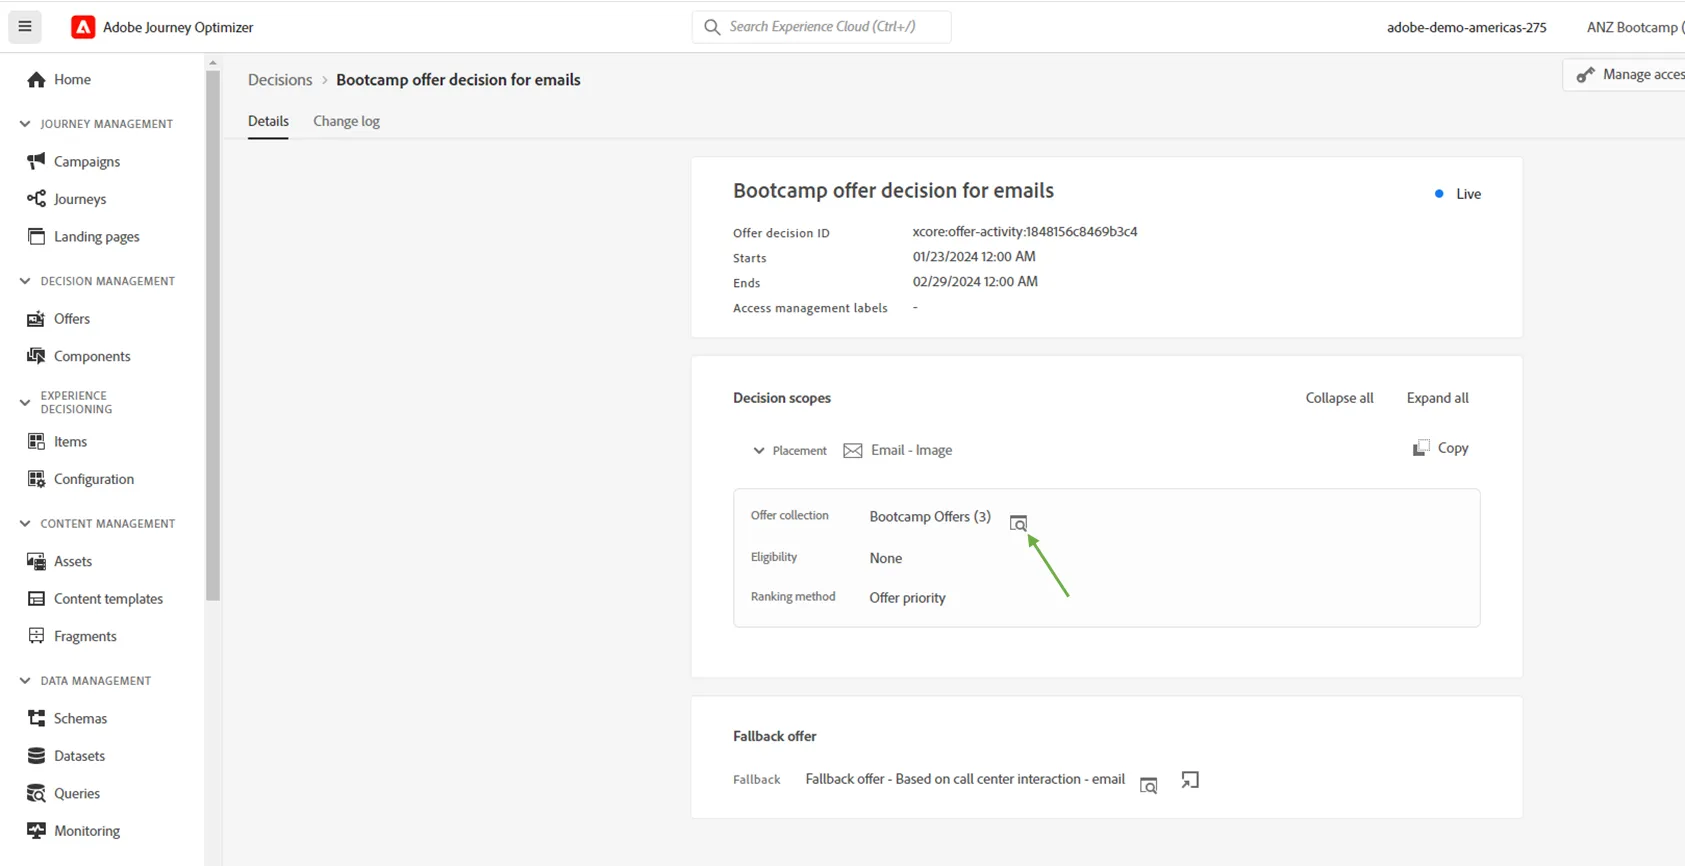1685x866 pixels.
Task: Open Fragments in sidebar
Action: click(85, 636)
